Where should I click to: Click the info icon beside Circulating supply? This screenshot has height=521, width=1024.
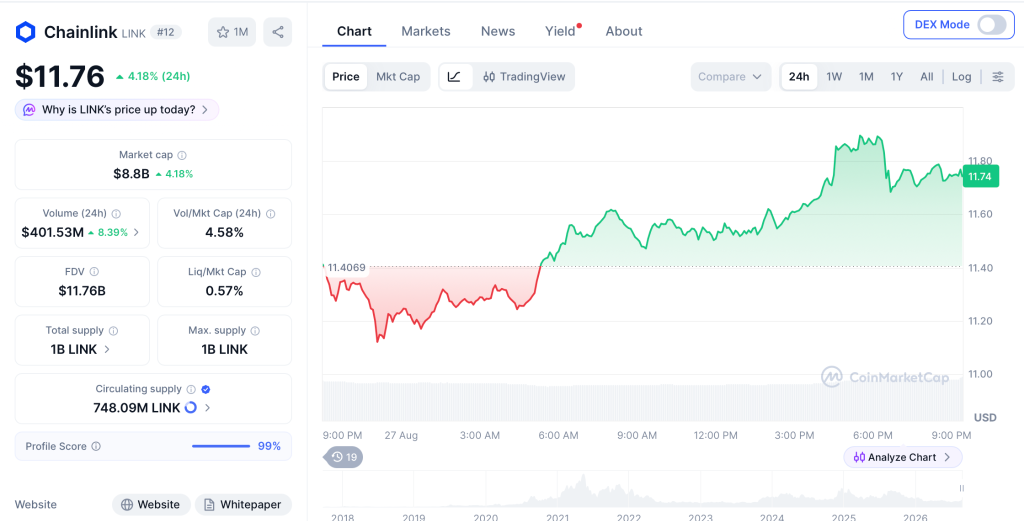[191, 389]
